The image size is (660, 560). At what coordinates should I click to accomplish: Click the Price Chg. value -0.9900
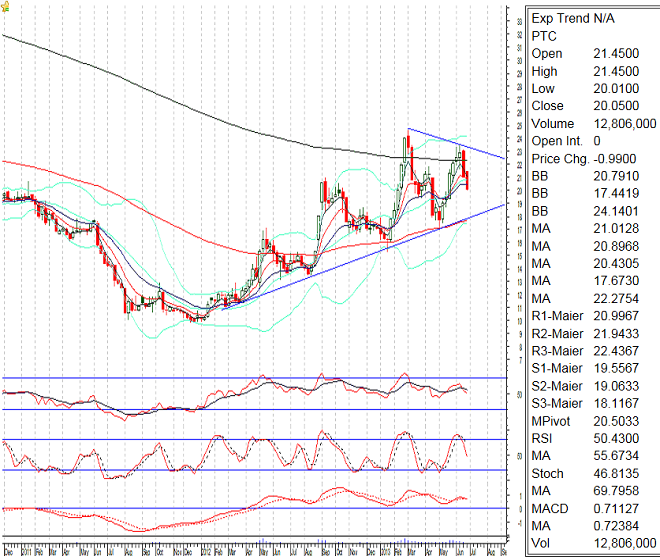pos(617,158)
